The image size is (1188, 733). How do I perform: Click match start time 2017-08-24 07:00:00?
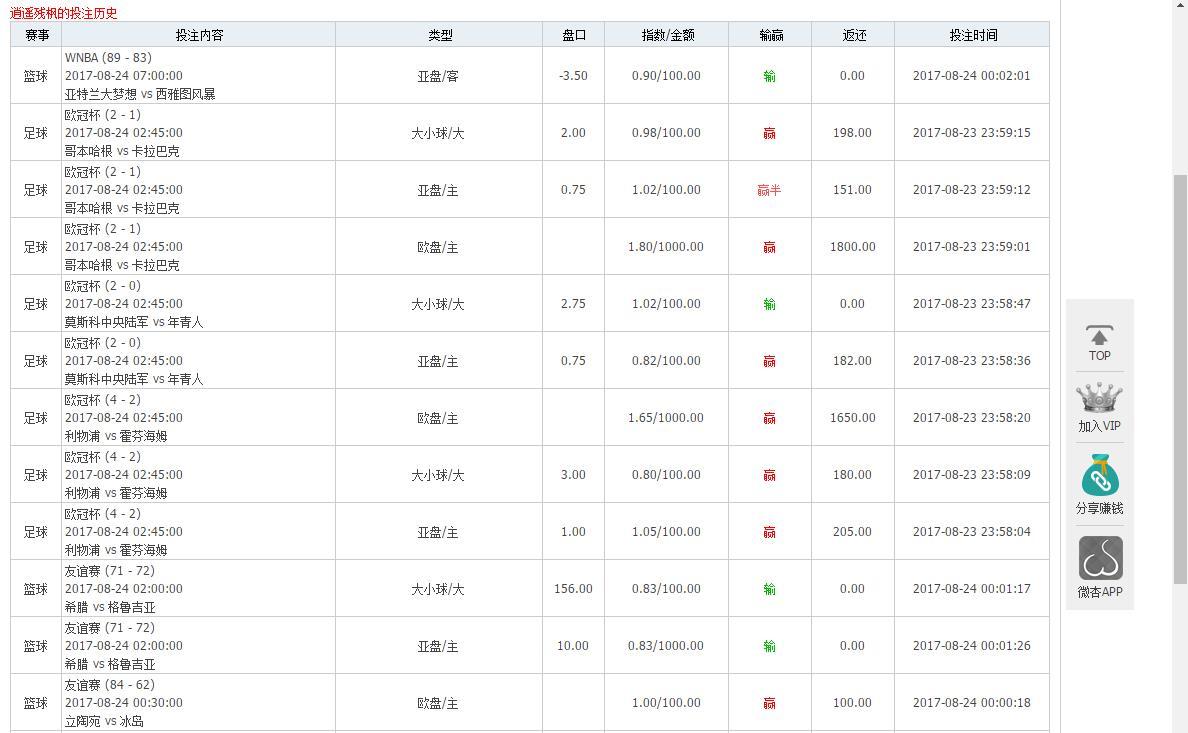(123, 76)
